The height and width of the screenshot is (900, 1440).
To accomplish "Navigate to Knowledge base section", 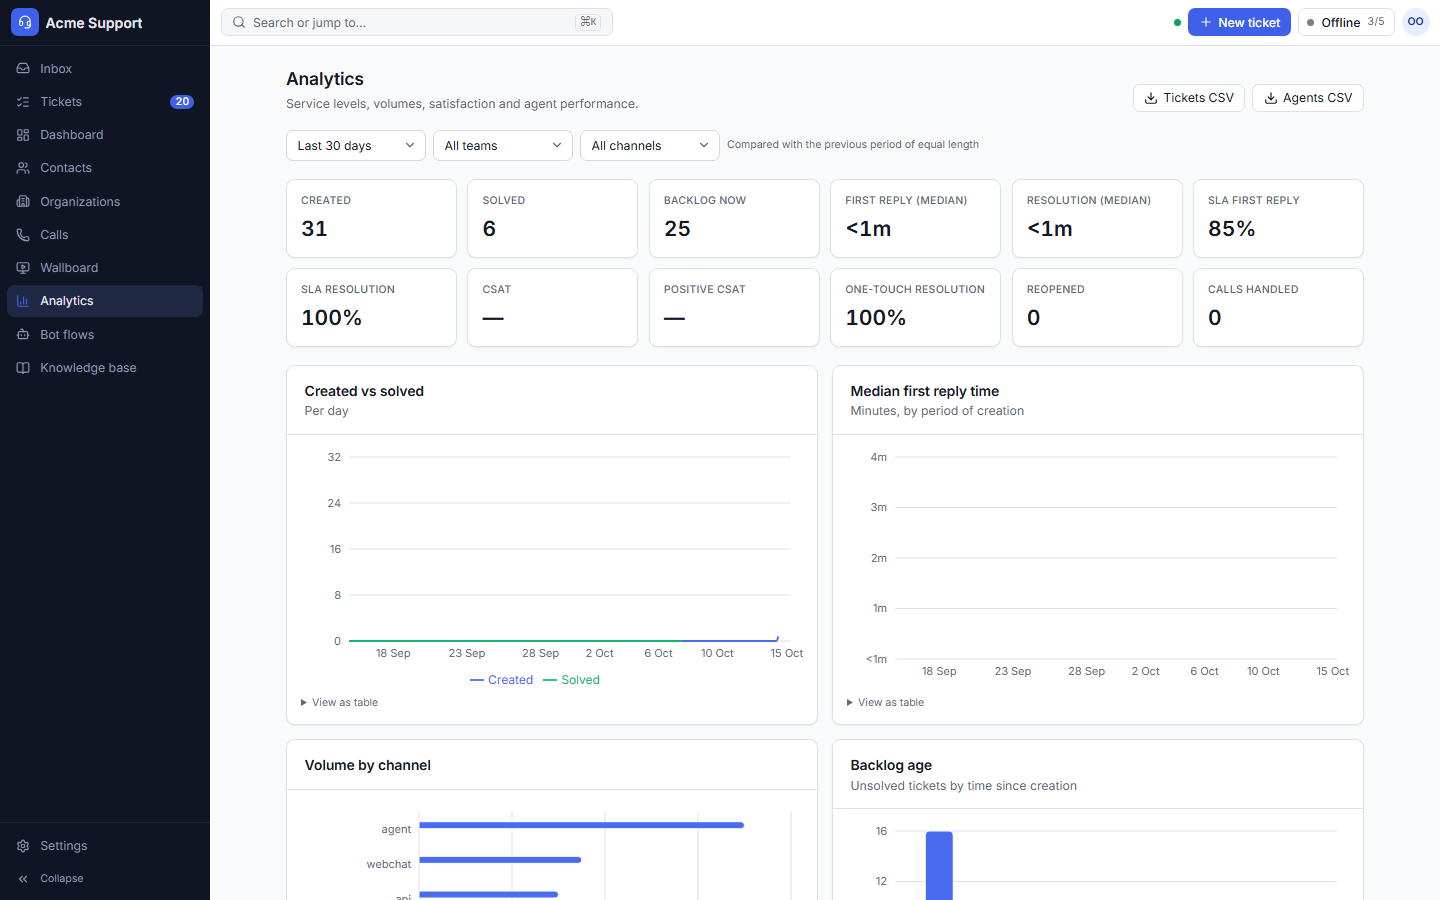I will tap(105, 368).
